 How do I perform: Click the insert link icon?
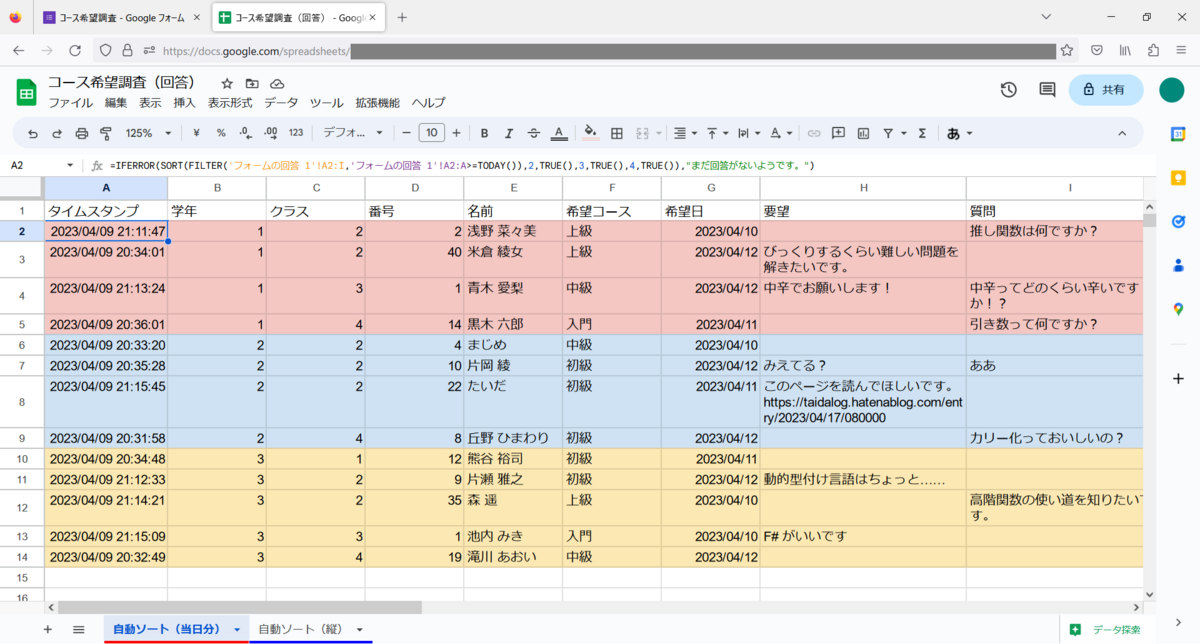point(814,133)
